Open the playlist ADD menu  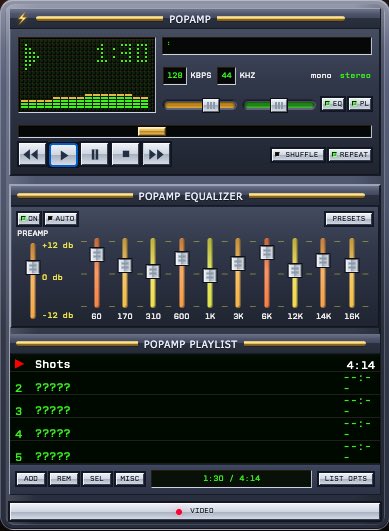tap(31, 479)
